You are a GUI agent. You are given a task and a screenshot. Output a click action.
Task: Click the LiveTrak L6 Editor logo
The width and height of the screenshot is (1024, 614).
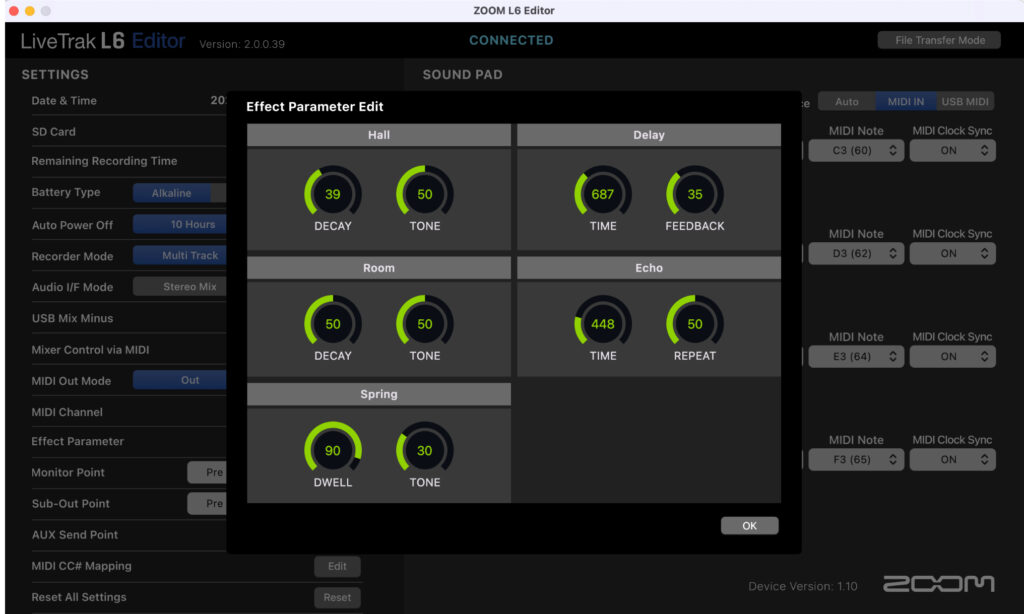103,40
